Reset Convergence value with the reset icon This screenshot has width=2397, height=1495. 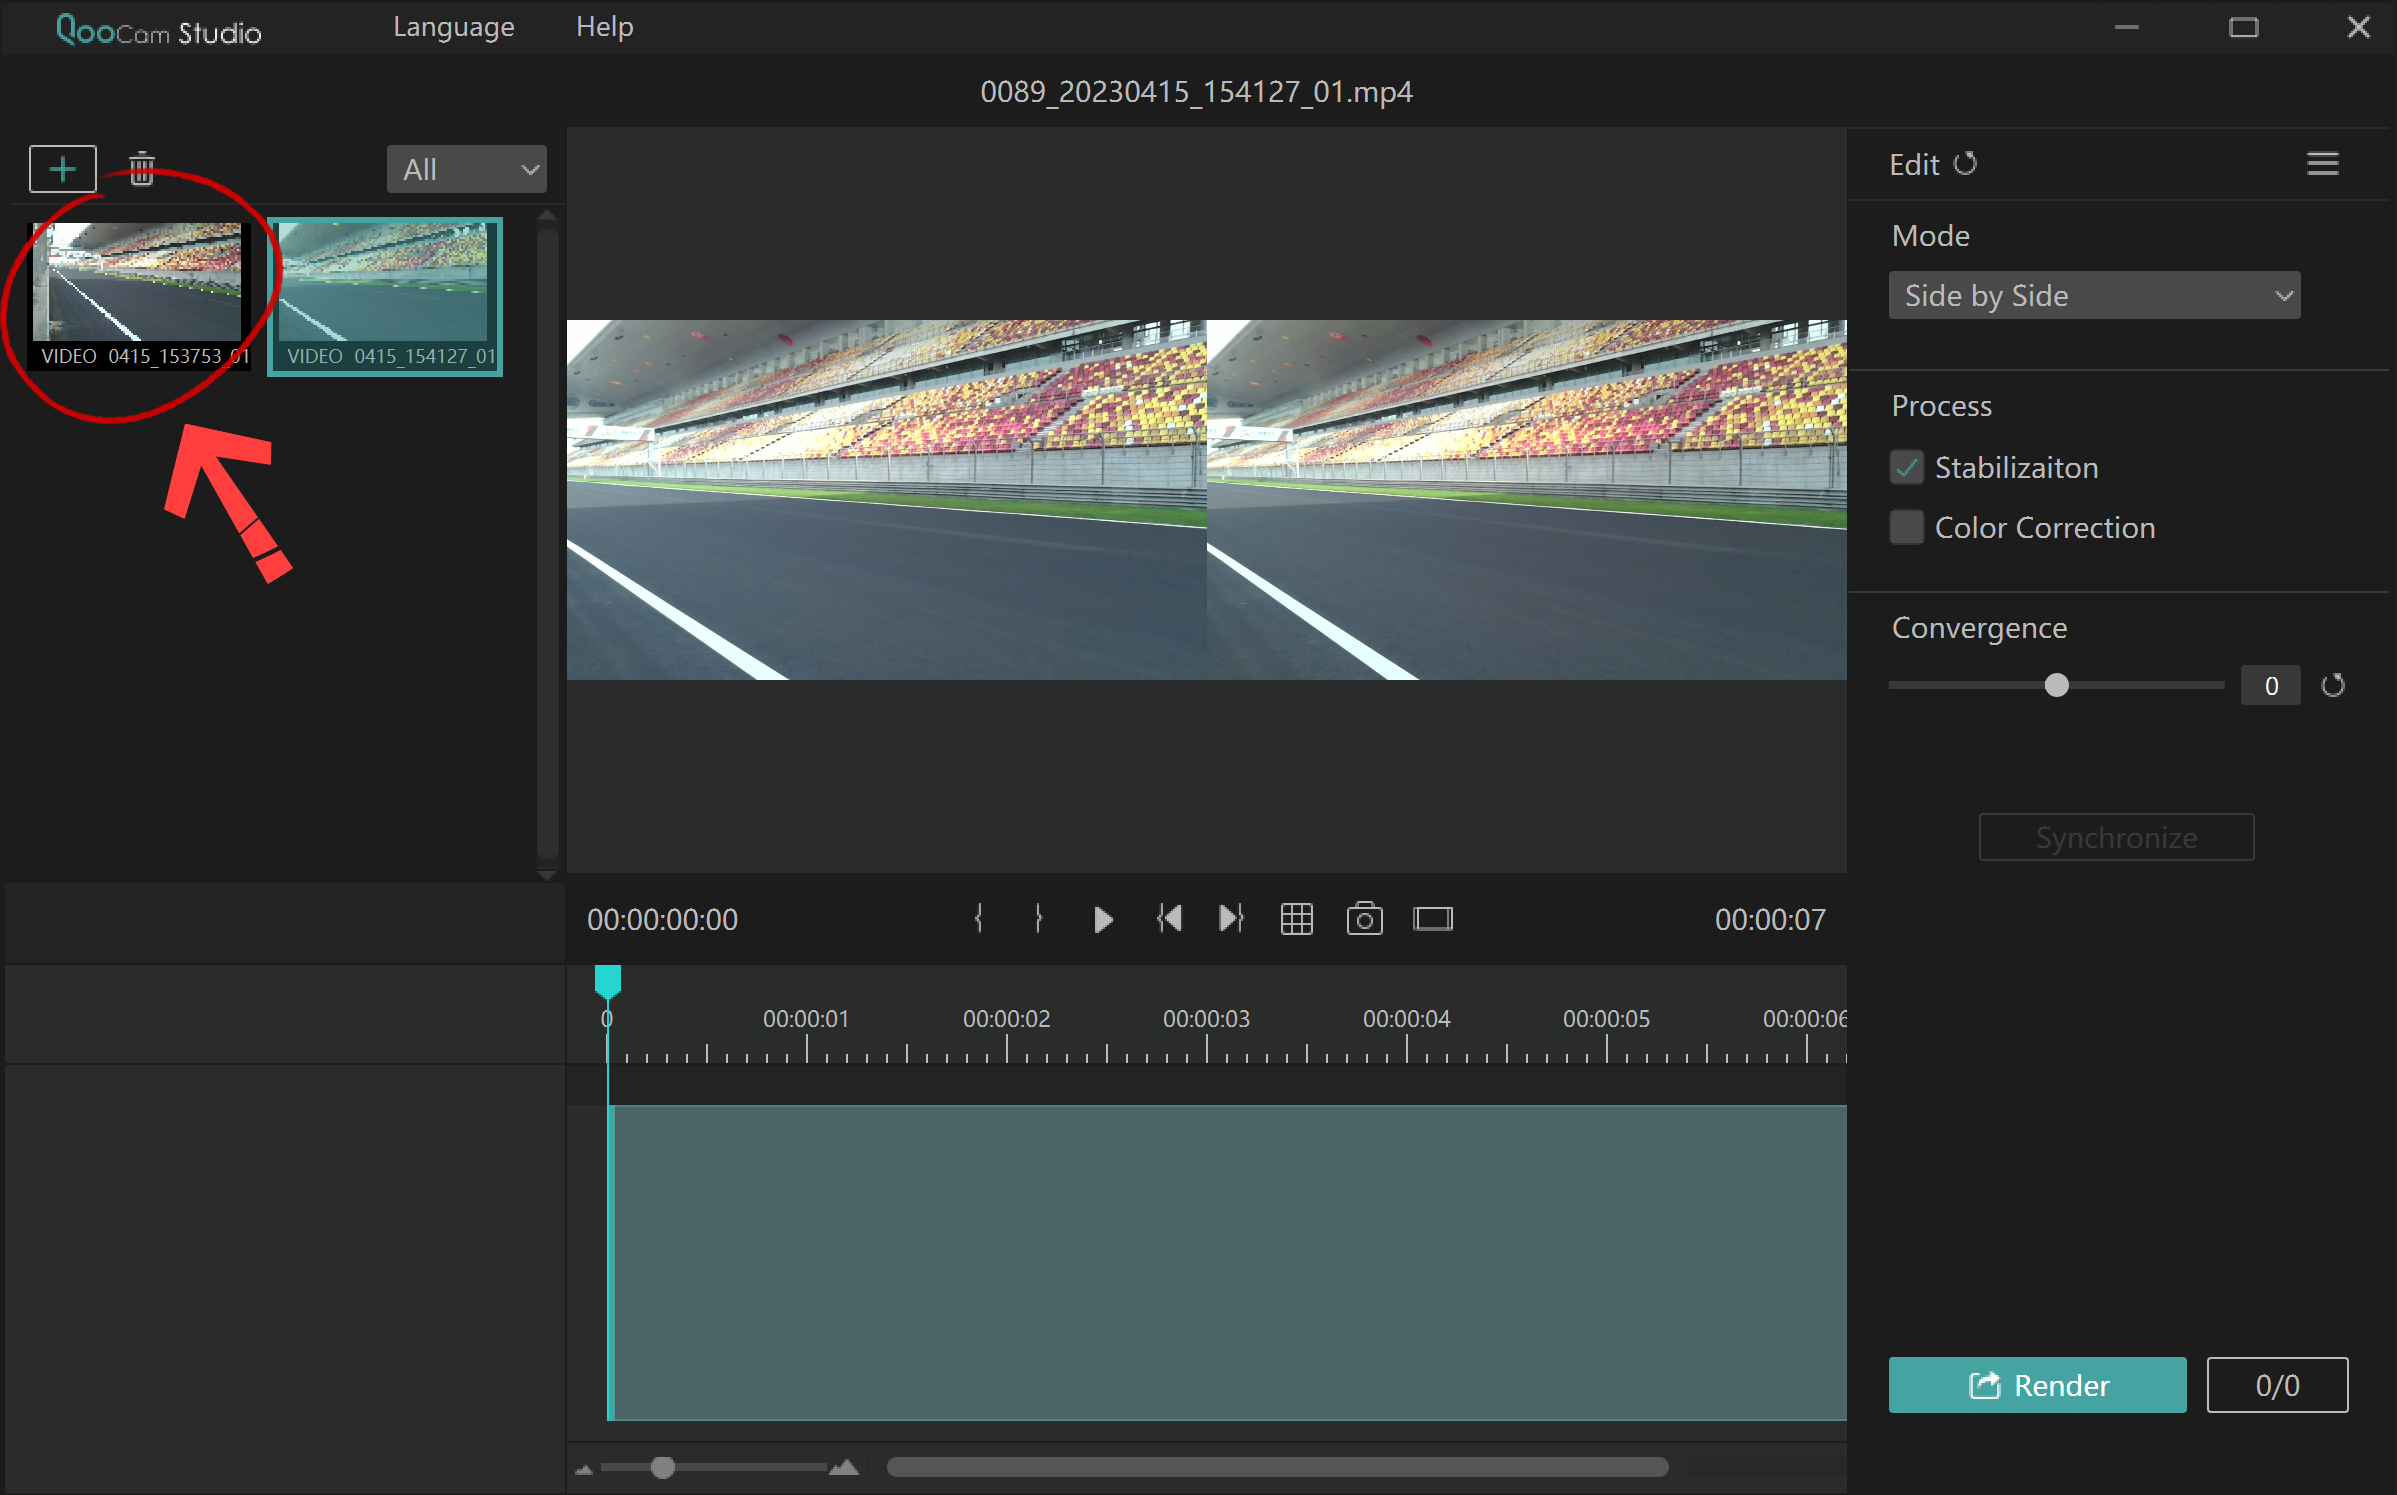(2334, 685)
